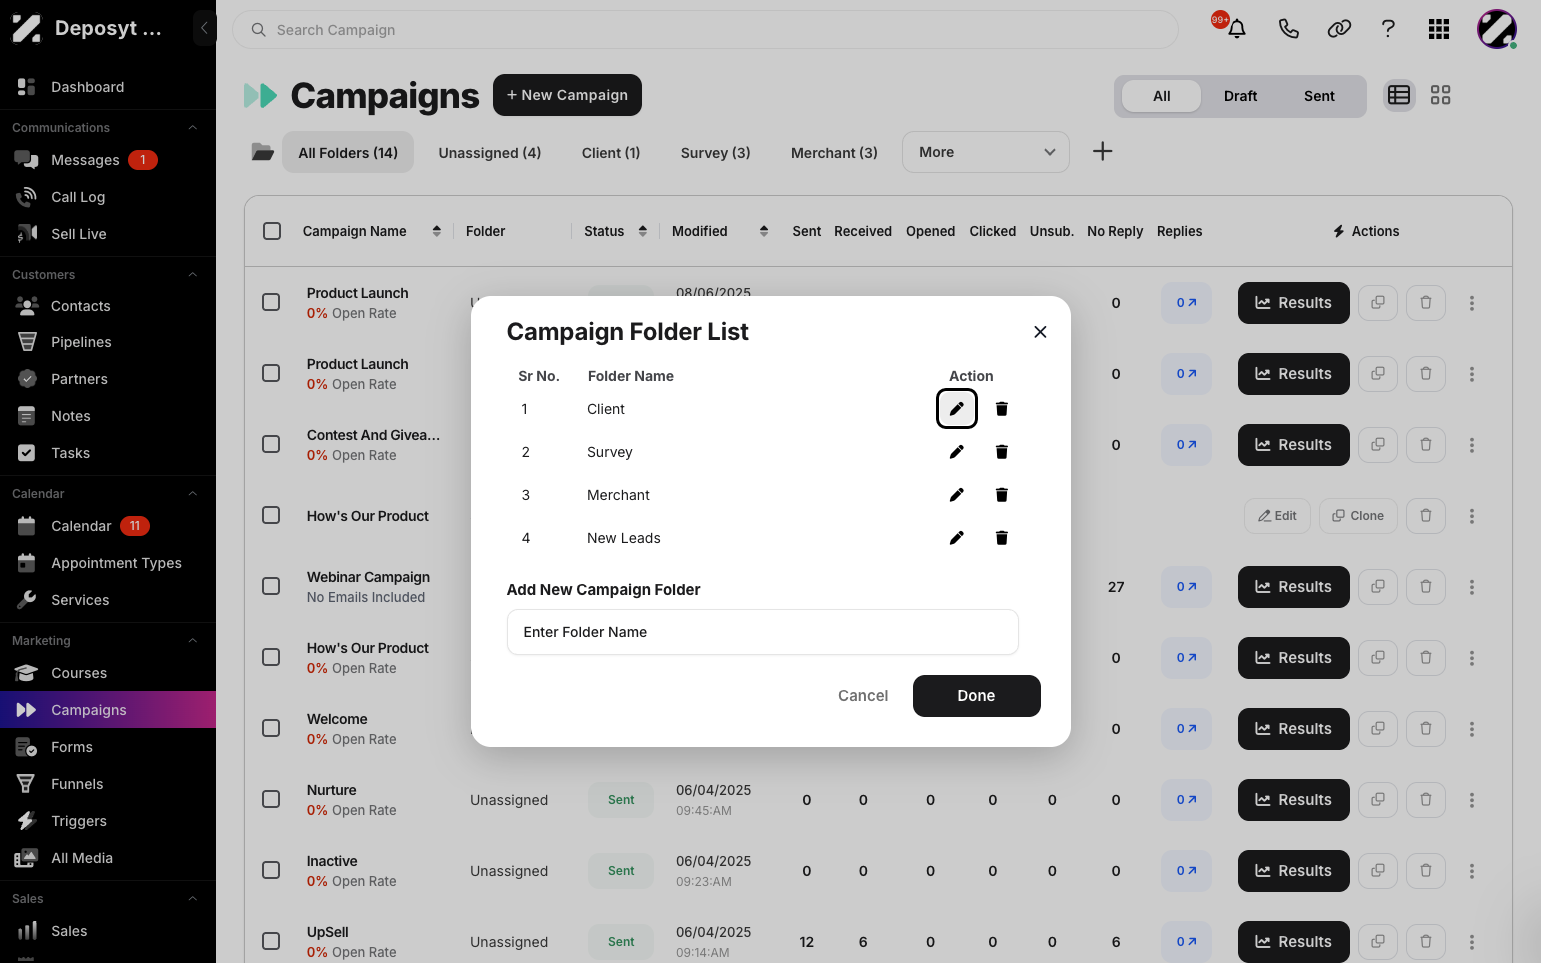
Task: Open the apps grid menu
Action: (1439, 29)
